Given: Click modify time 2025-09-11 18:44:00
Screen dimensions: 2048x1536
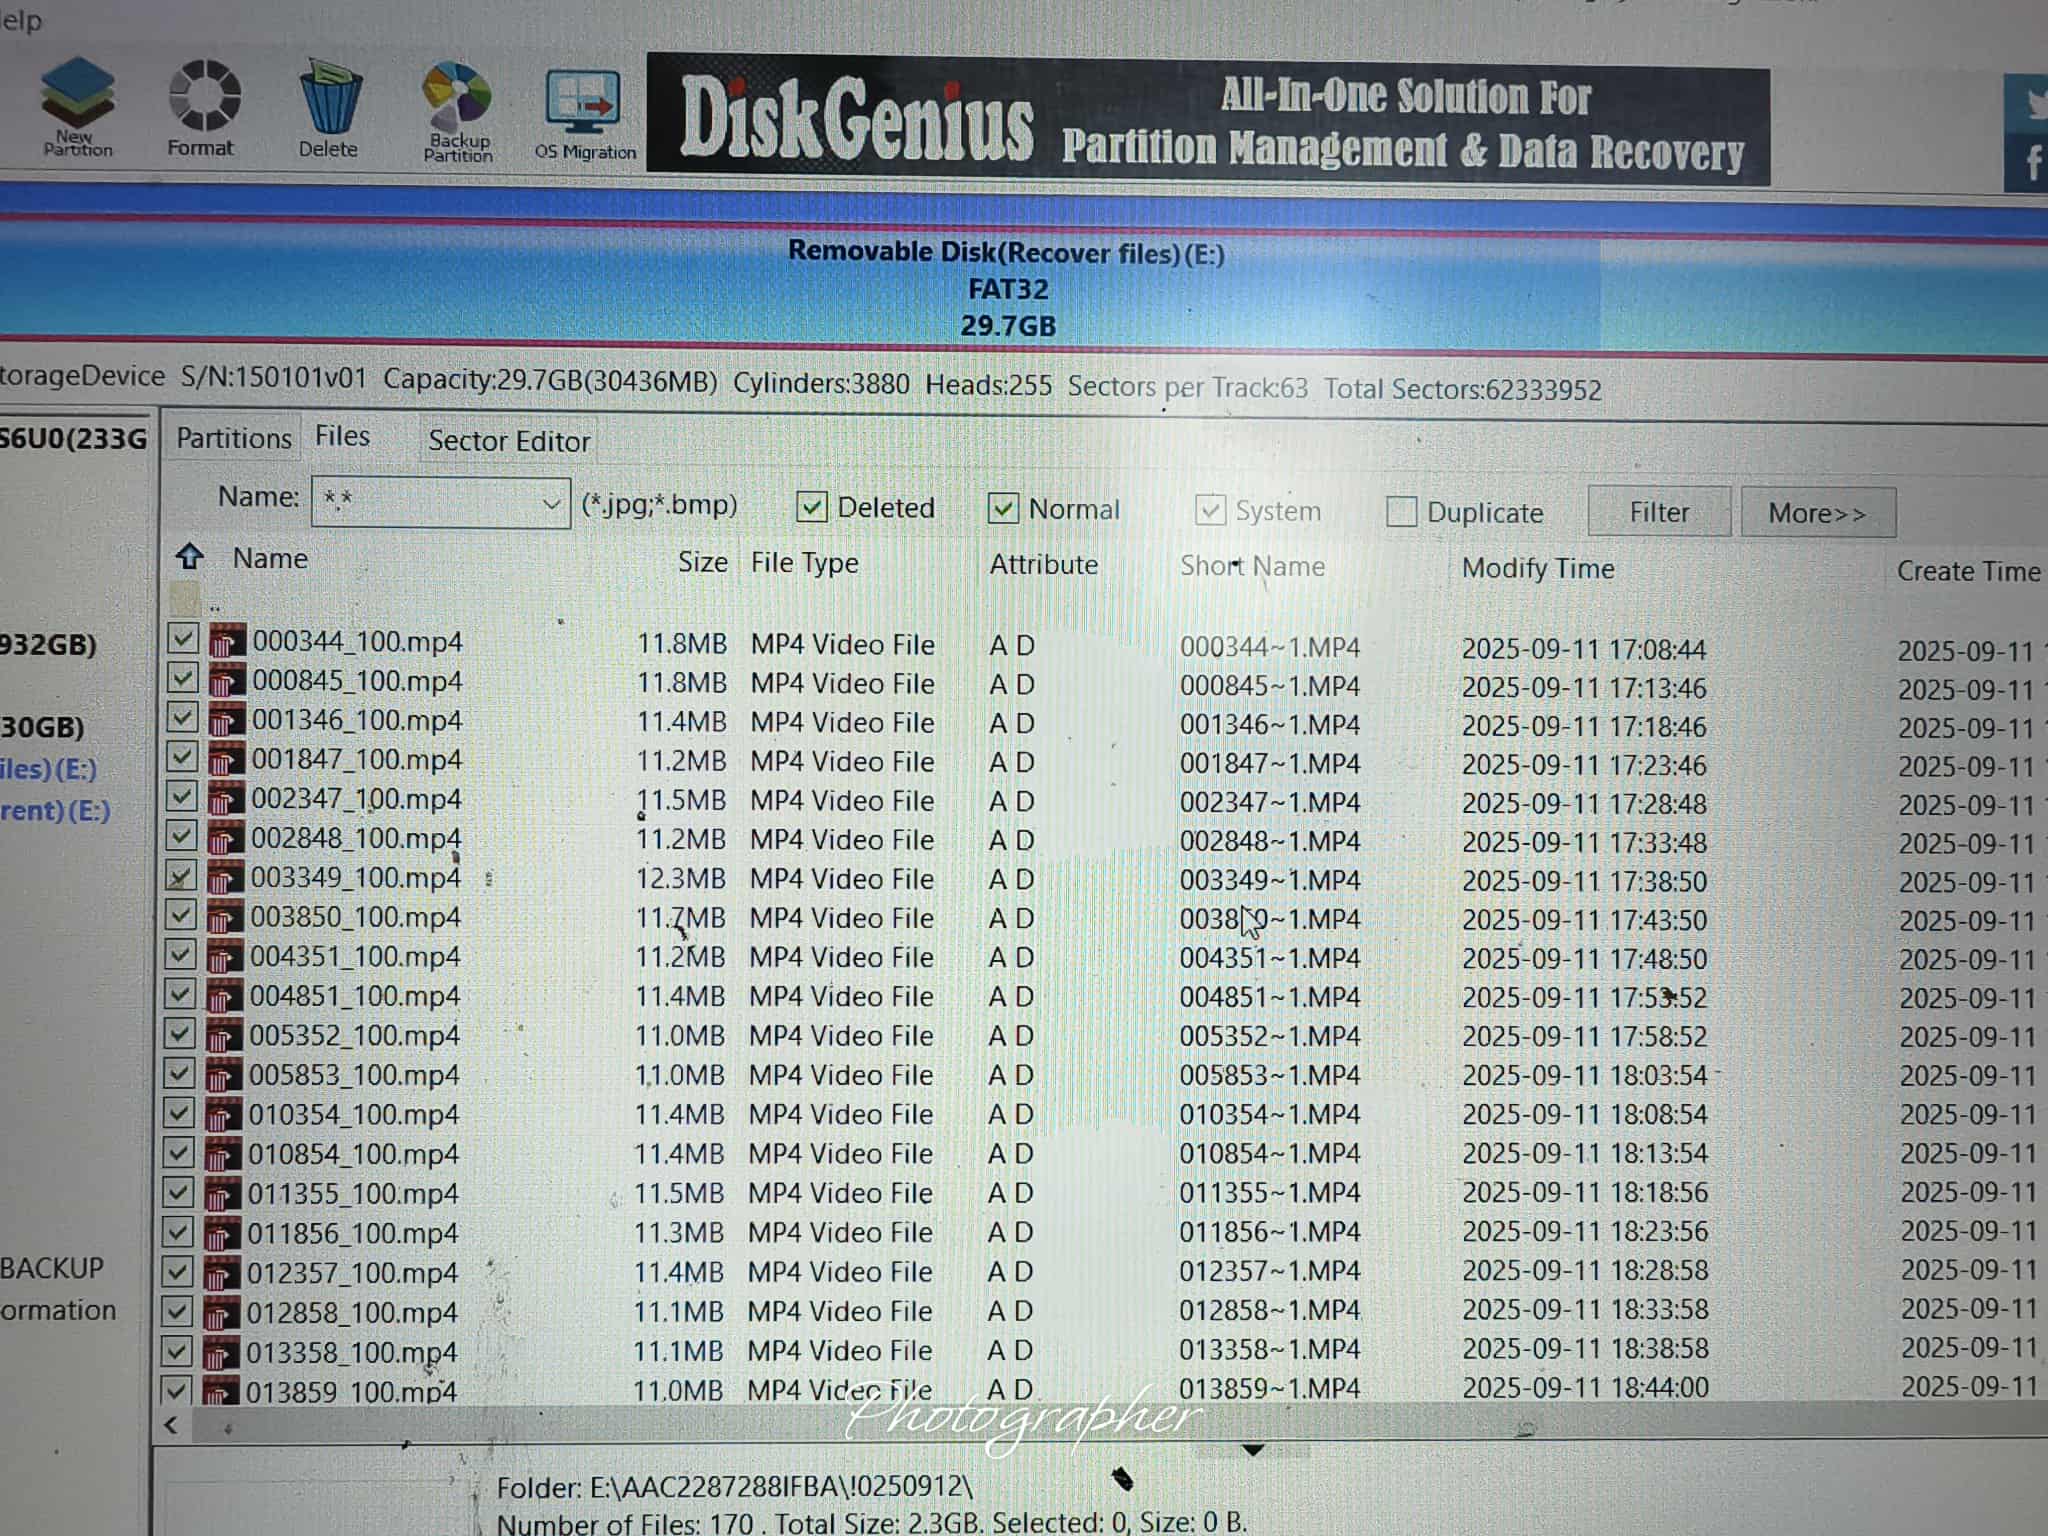Looking at the screenshot, I should pos(1585,1387).
